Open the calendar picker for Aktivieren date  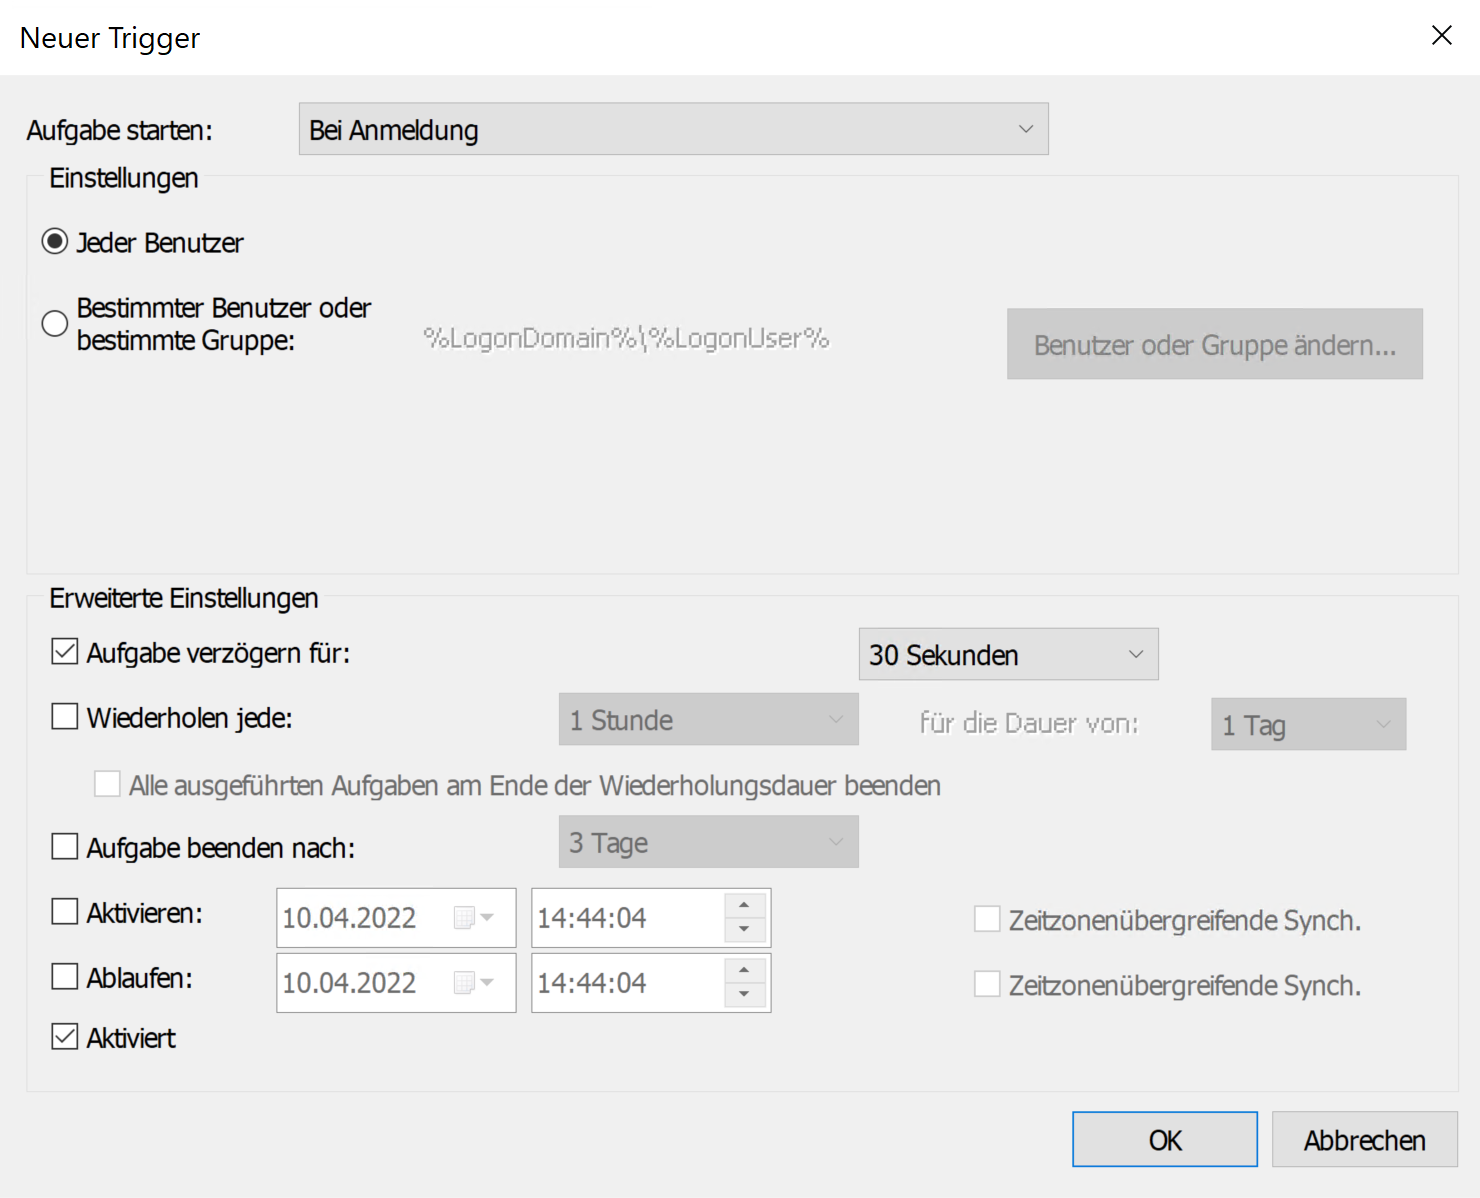coord(474,918)
